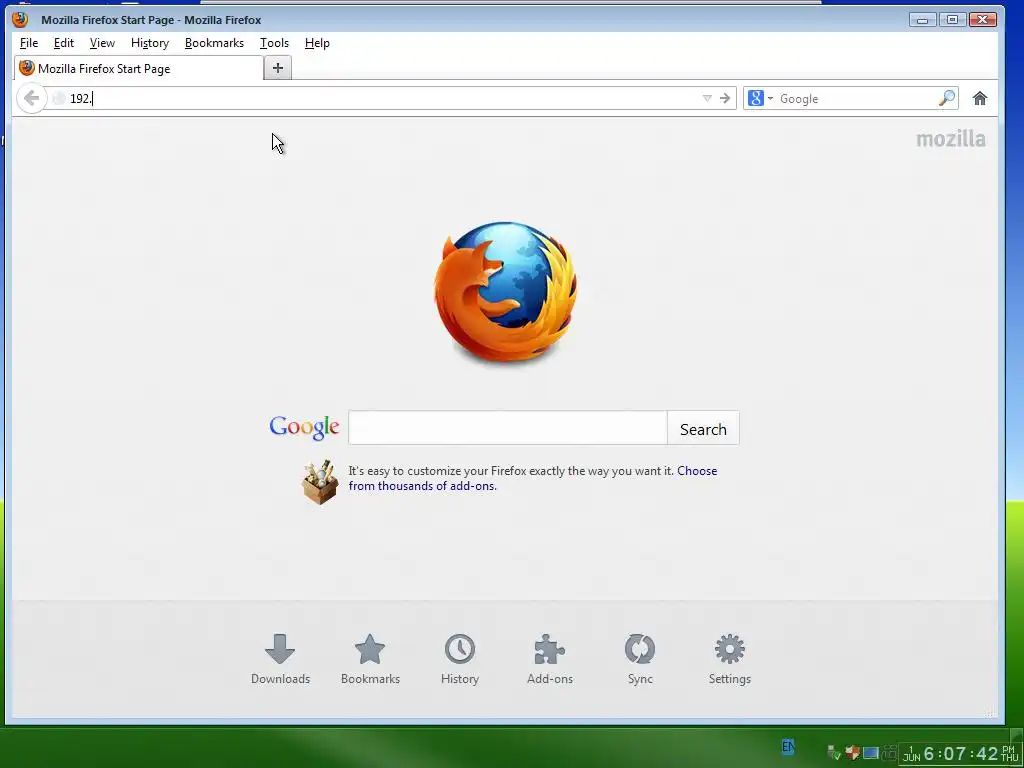Select the Mozilla Firefox Start Page tab

point(138,69)
